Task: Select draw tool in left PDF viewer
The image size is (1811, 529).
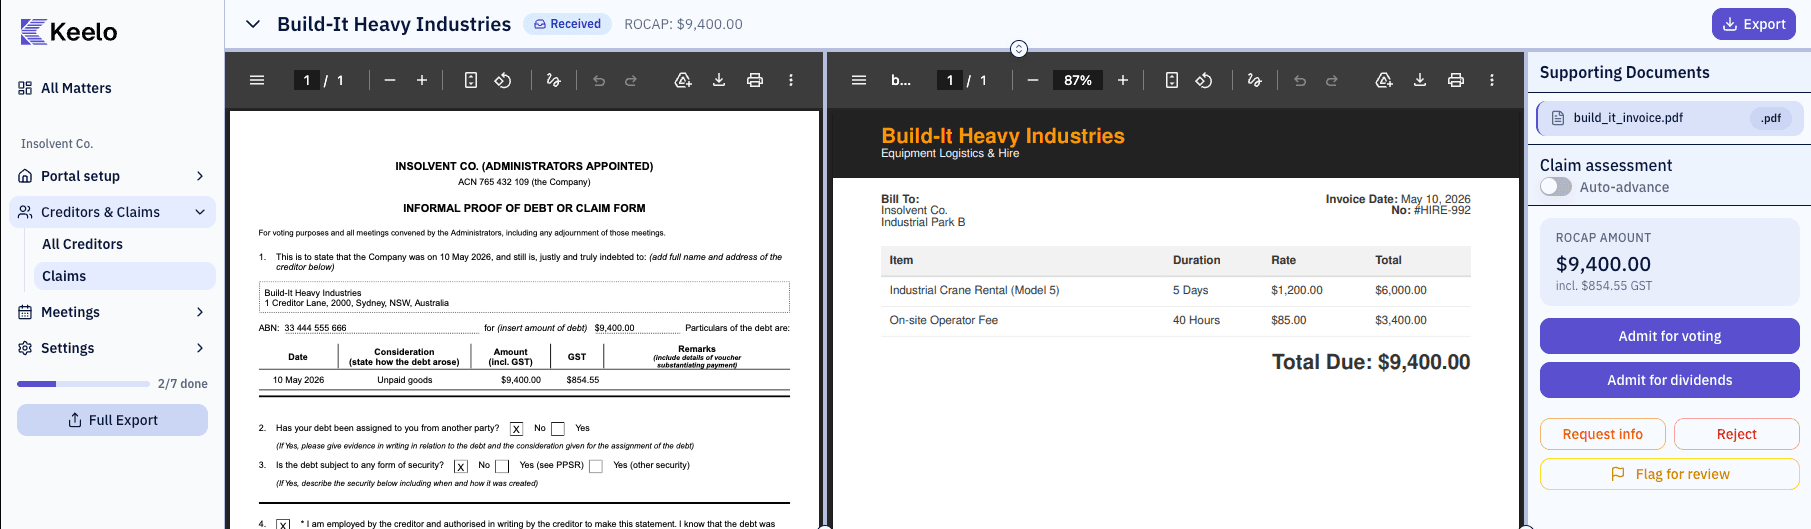Action: [x=553, y=80]
